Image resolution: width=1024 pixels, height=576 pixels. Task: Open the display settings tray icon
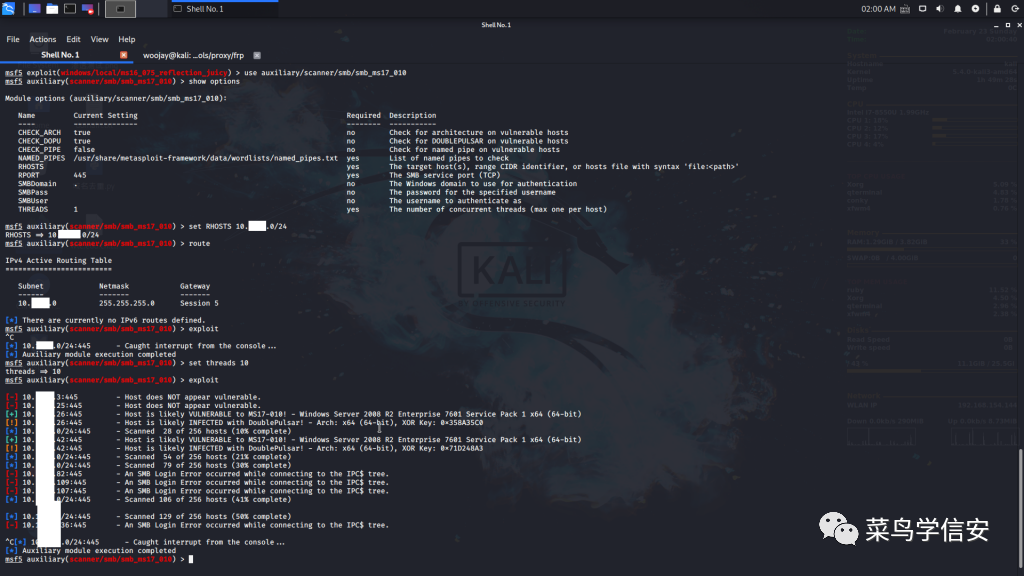pyautogui.click(x=922, y=8)
